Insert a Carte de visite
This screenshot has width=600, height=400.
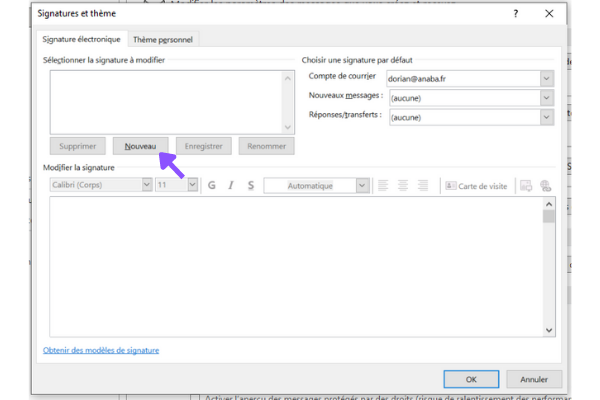tap(476, 186)
